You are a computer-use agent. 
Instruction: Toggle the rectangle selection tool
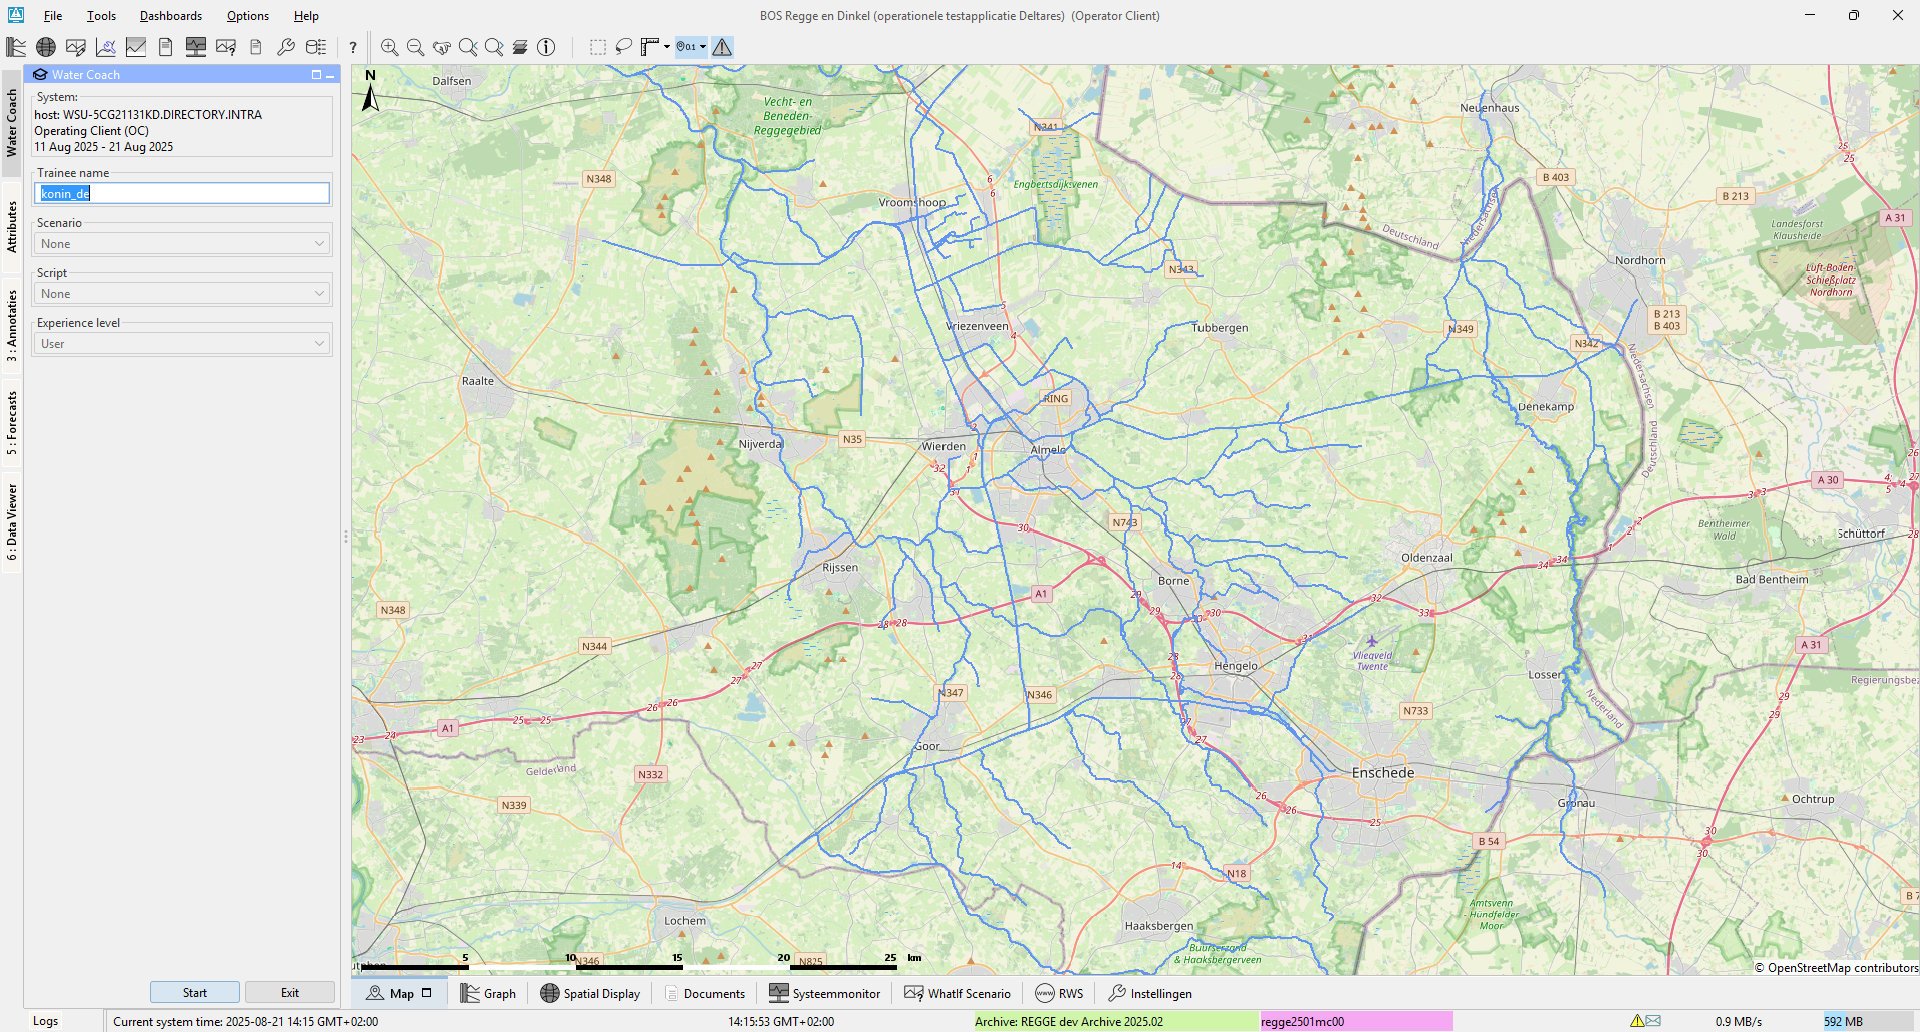pyautogui.click(x=597, y=47)
